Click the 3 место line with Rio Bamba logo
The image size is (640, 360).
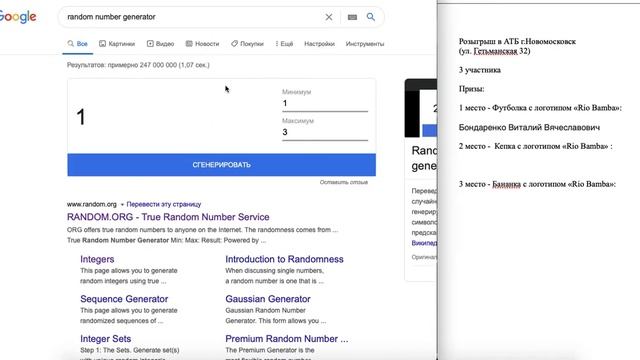click(537, 184)
